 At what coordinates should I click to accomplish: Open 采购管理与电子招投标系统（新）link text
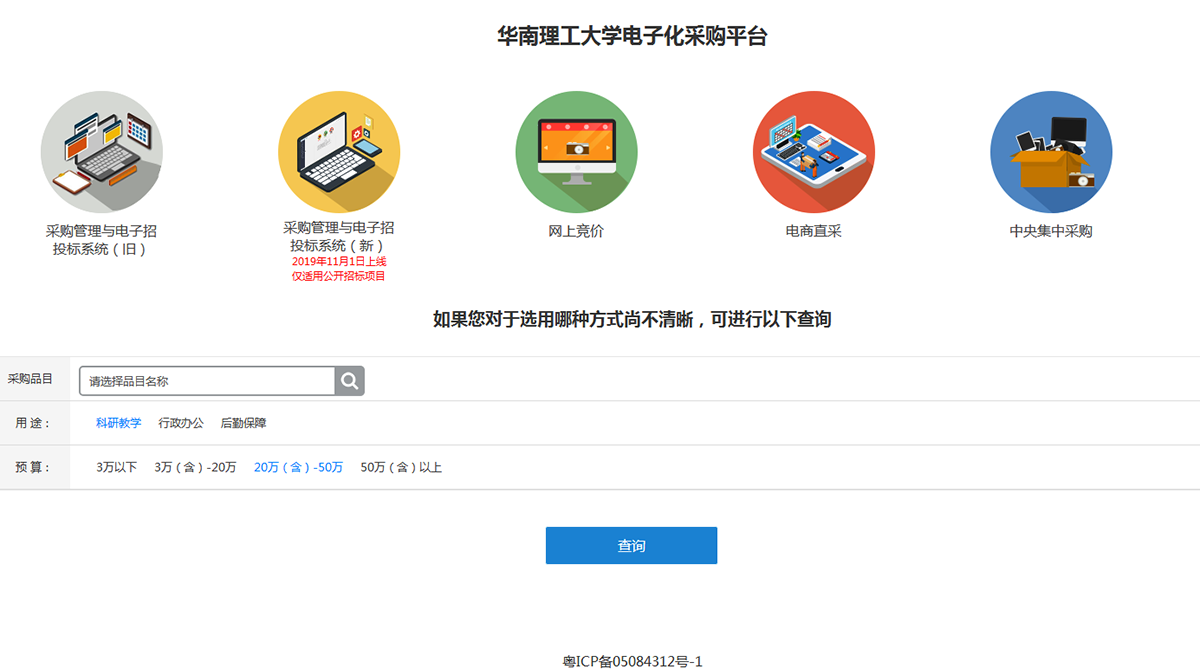point(339,236)
